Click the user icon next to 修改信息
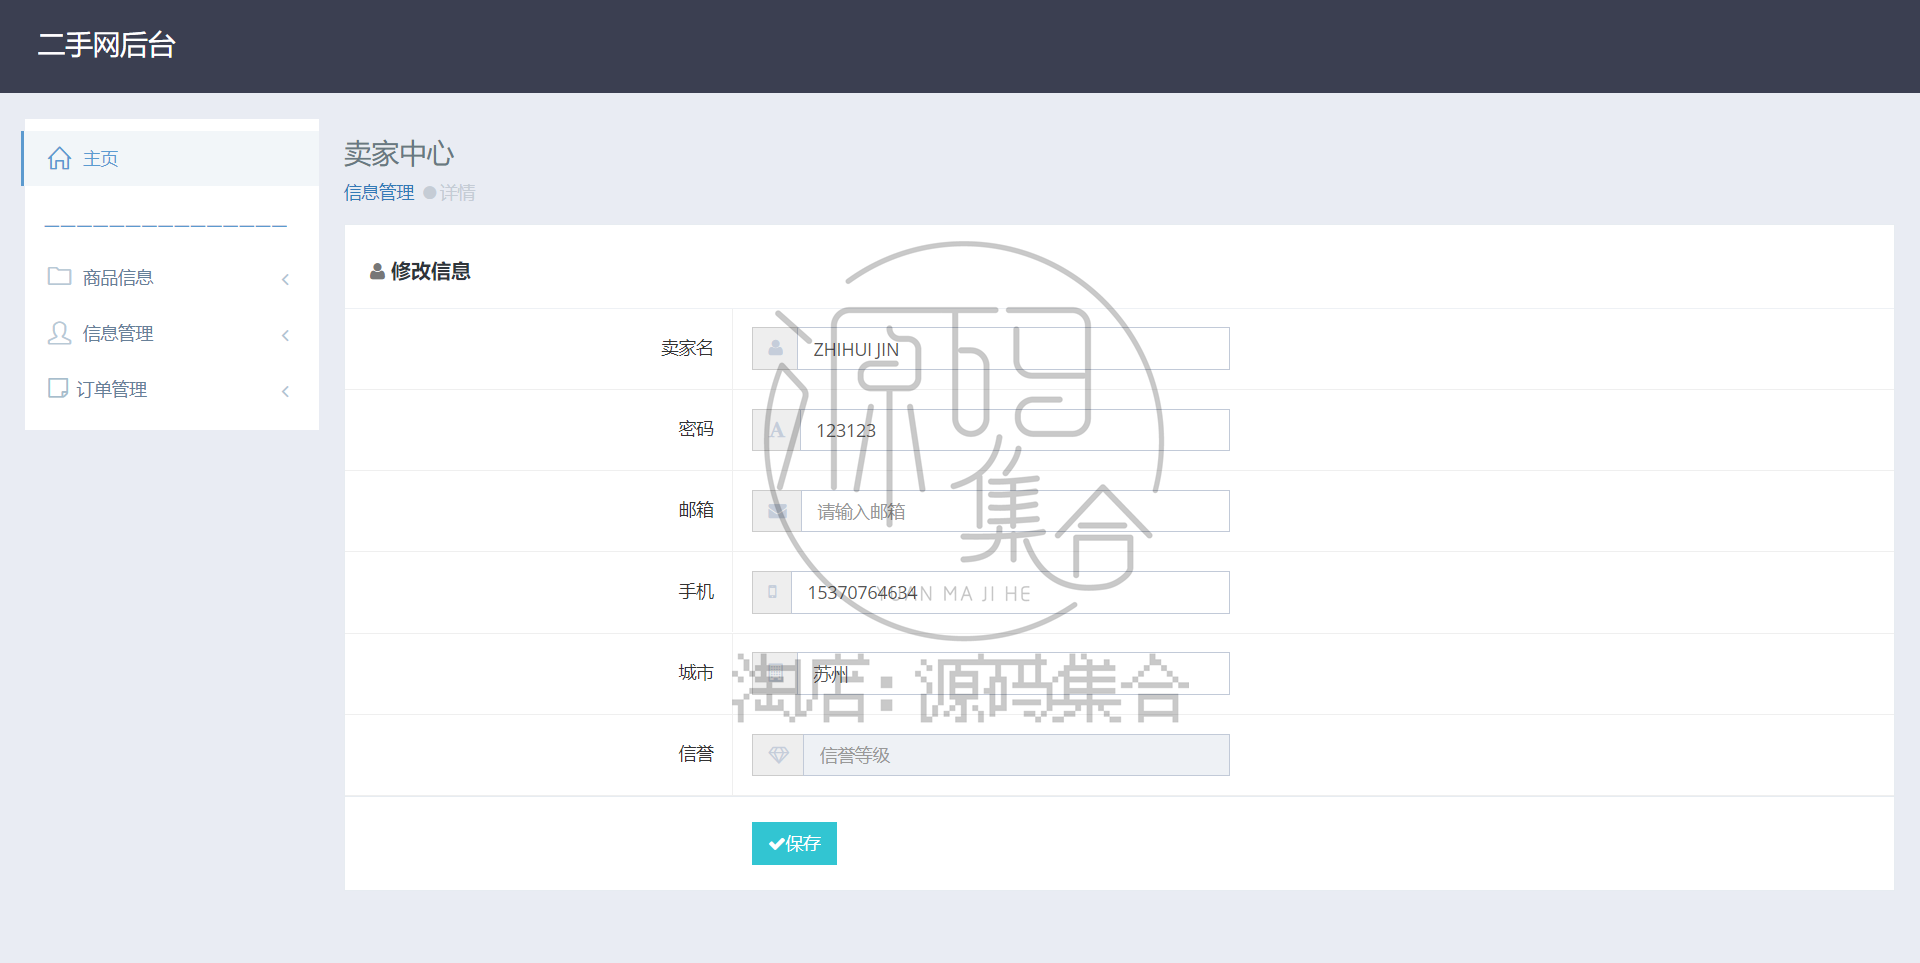Screen dimensions: 1920x963 point(377,271)
